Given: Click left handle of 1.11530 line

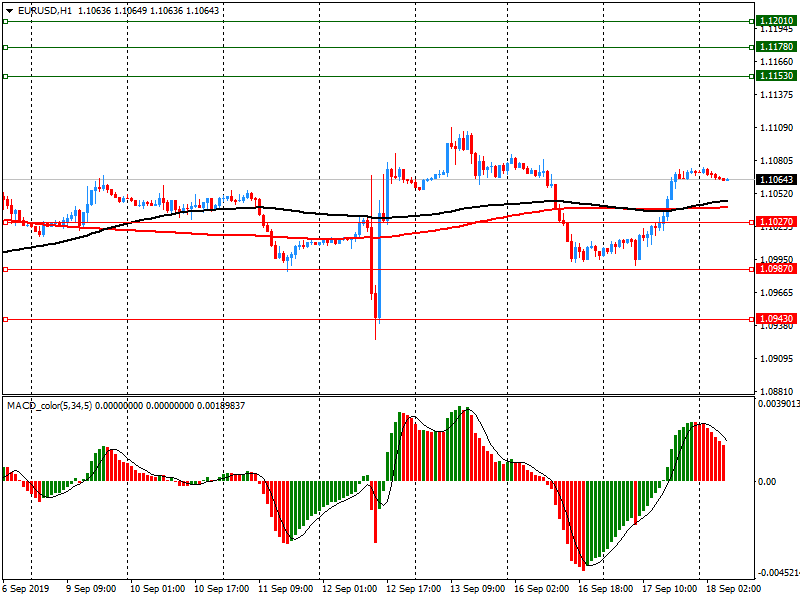Looking at the screenshot, I should (x=6, y=77).
